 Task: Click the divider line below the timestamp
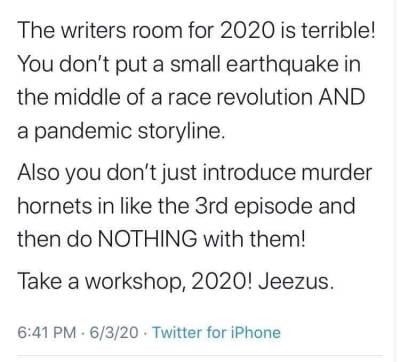tap(200, 356)
